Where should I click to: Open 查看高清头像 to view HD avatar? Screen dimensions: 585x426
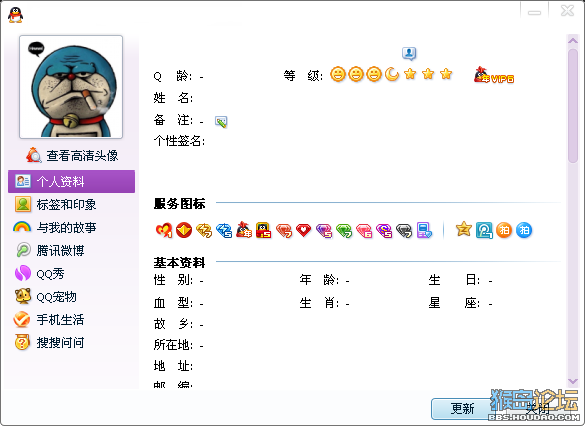pos(72,155)
